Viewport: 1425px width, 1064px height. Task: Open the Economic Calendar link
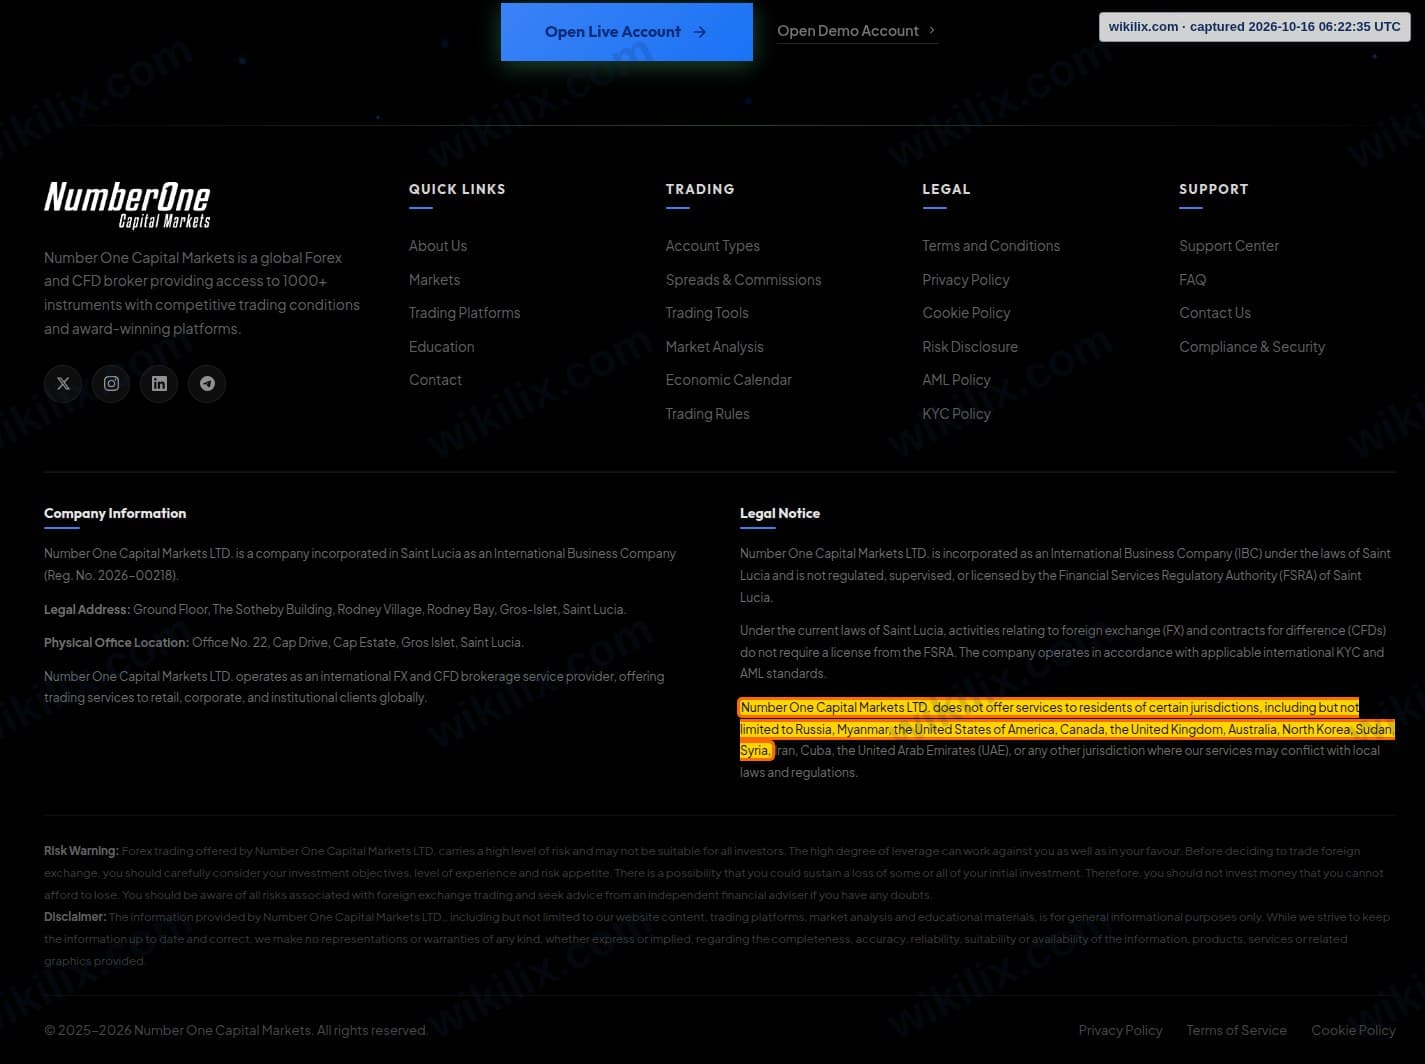(728, 380)
